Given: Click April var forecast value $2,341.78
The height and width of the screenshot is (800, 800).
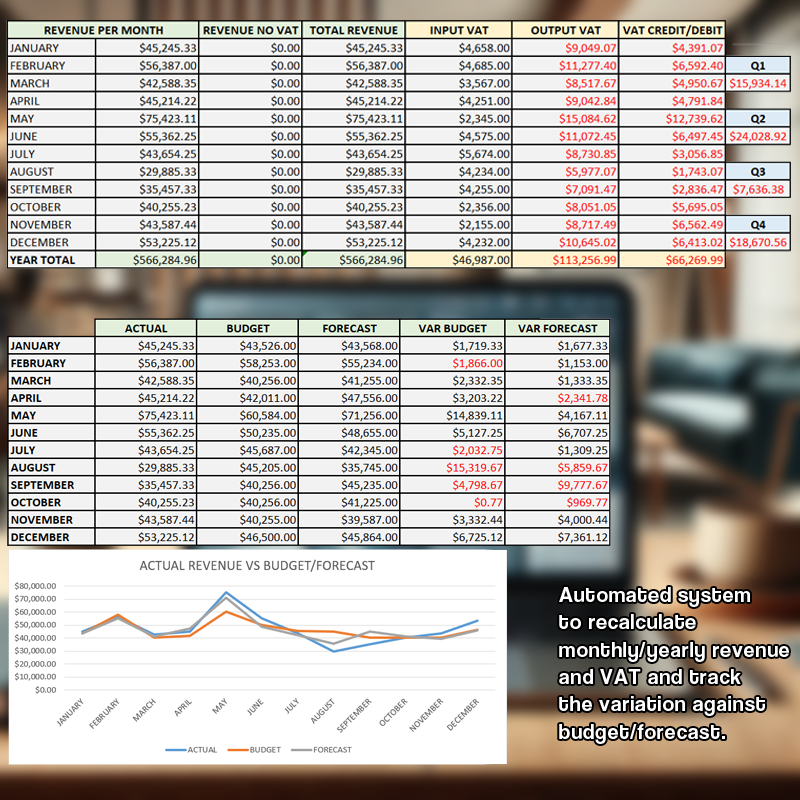Looking at the screenshot, I should [x=557, y=398].
